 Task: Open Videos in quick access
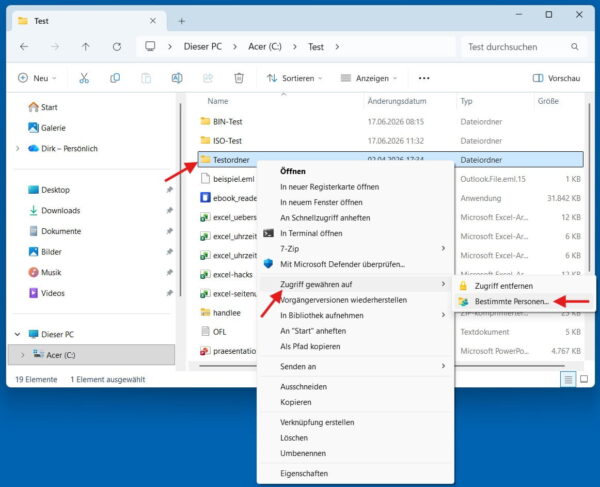tap(47, 293)
